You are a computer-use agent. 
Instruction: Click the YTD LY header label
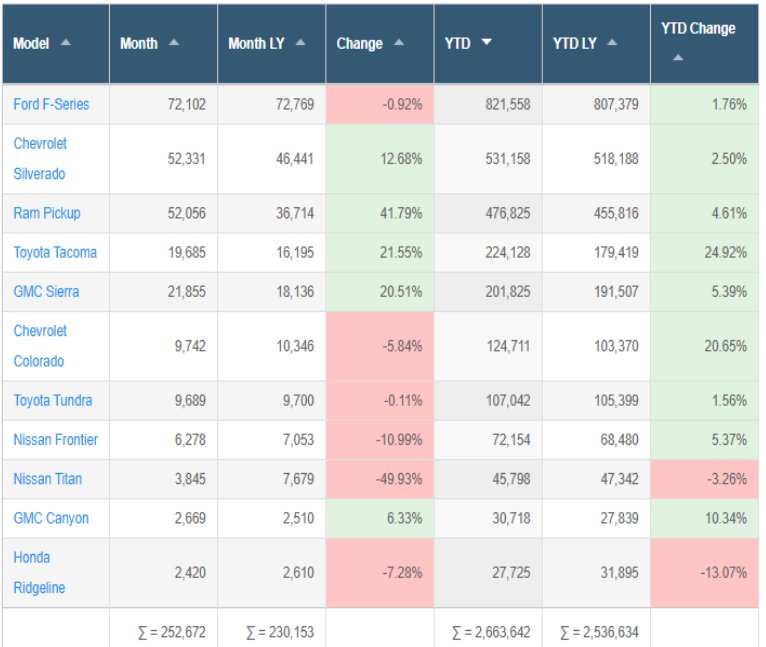(574, 43)
